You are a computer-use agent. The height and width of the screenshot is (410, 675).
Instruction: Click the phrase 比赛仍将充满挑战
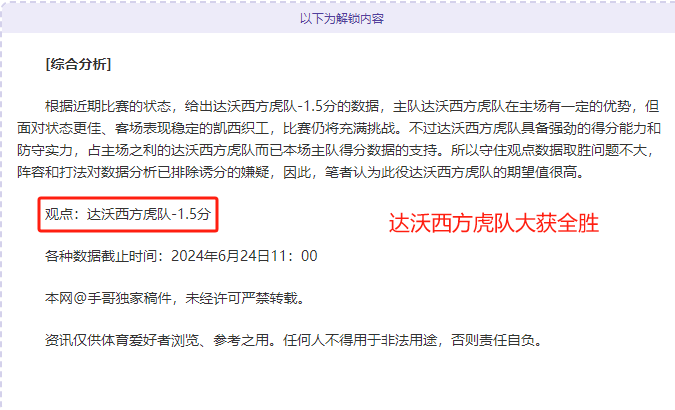coord(339,128)
